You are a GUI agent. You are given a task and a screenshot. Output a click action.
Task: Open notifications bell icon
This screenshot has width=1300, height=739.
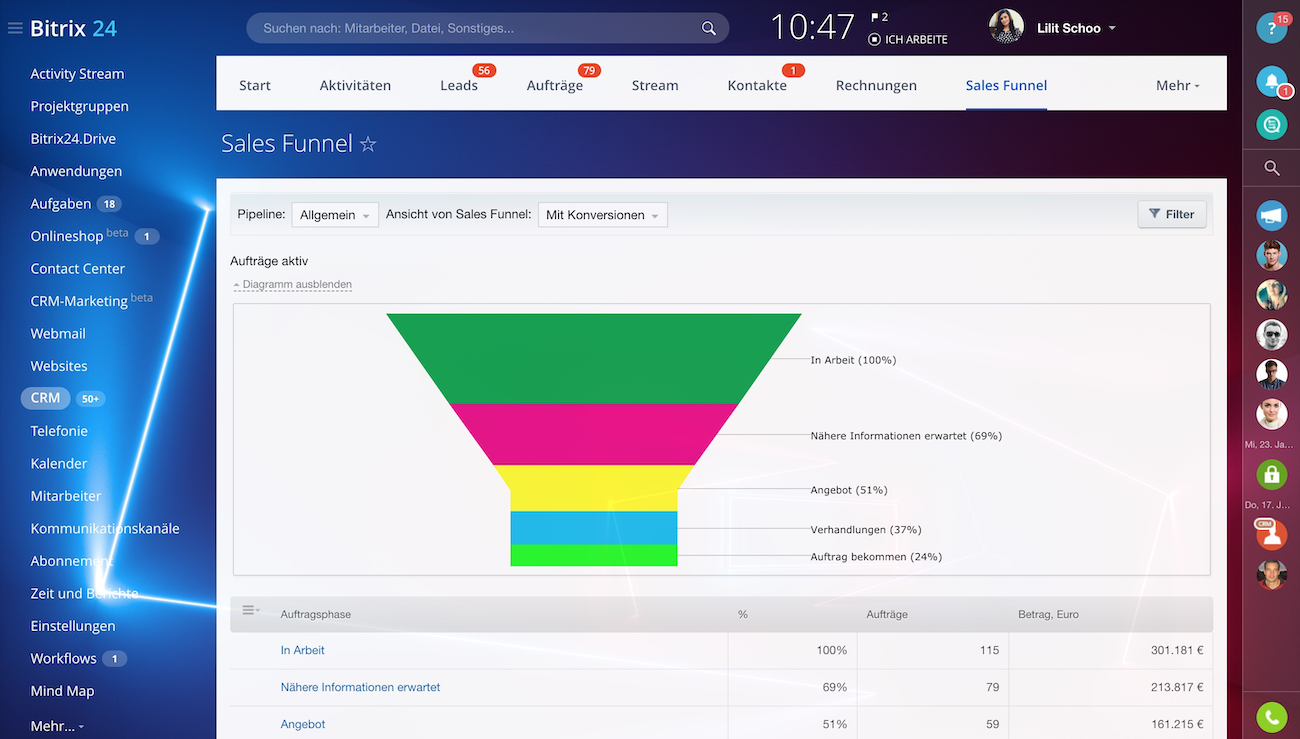[x=1271, y=81]
